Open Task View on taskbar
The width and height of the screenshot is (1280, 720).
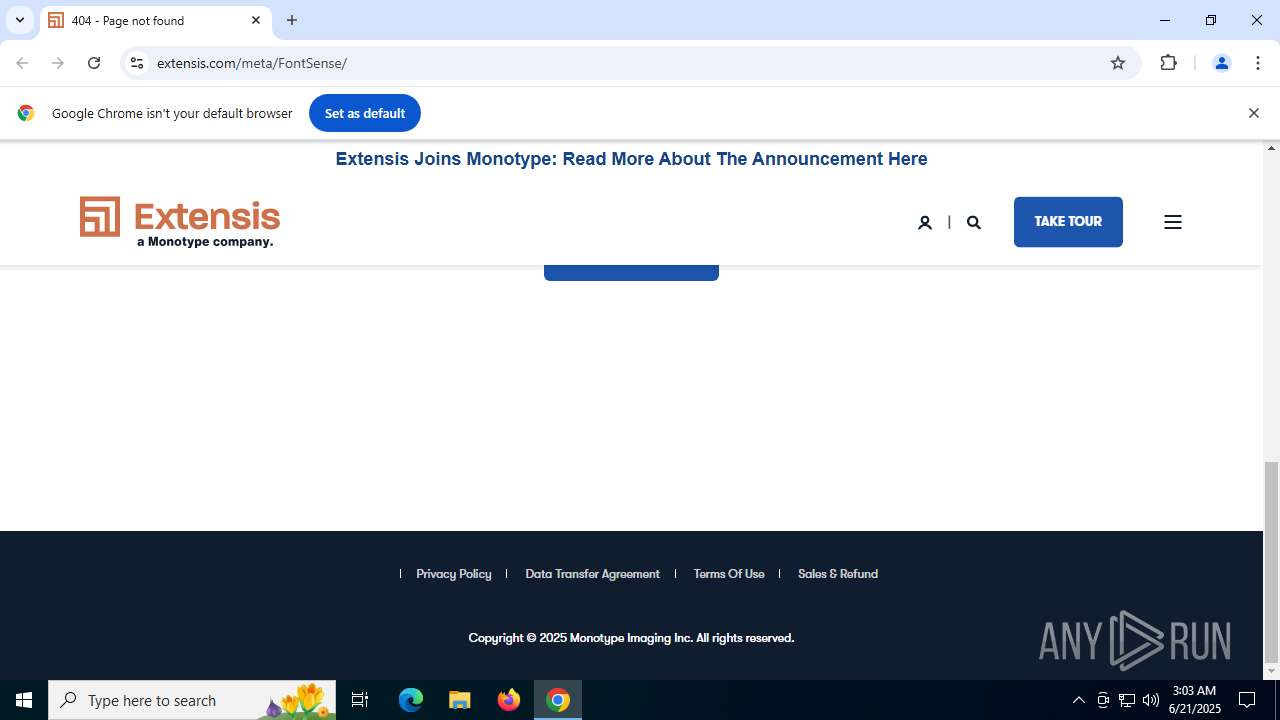[360, 700]
